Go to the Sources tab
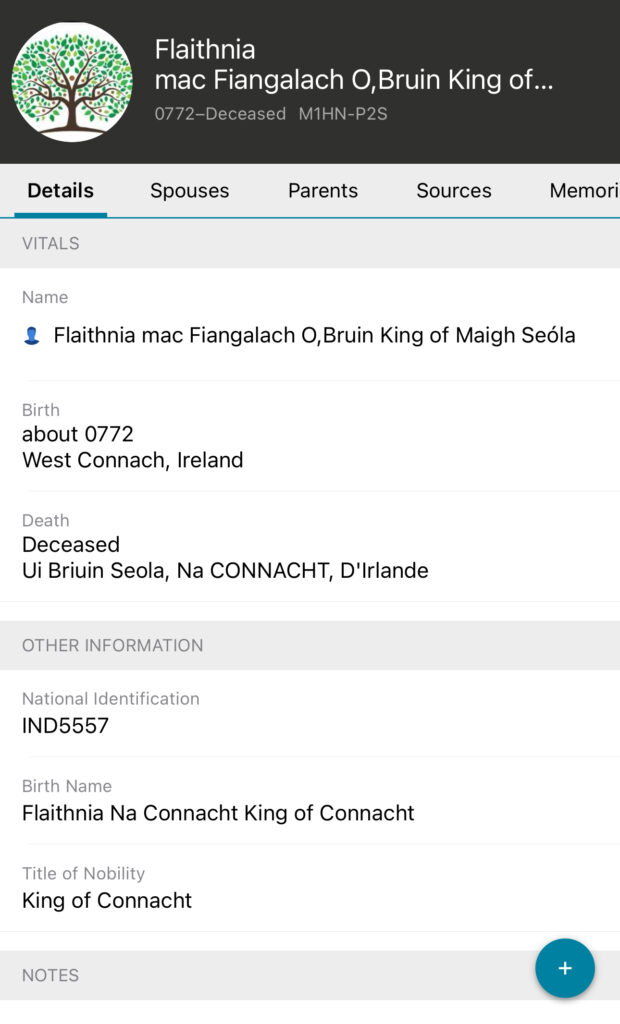 coord(453,191)
